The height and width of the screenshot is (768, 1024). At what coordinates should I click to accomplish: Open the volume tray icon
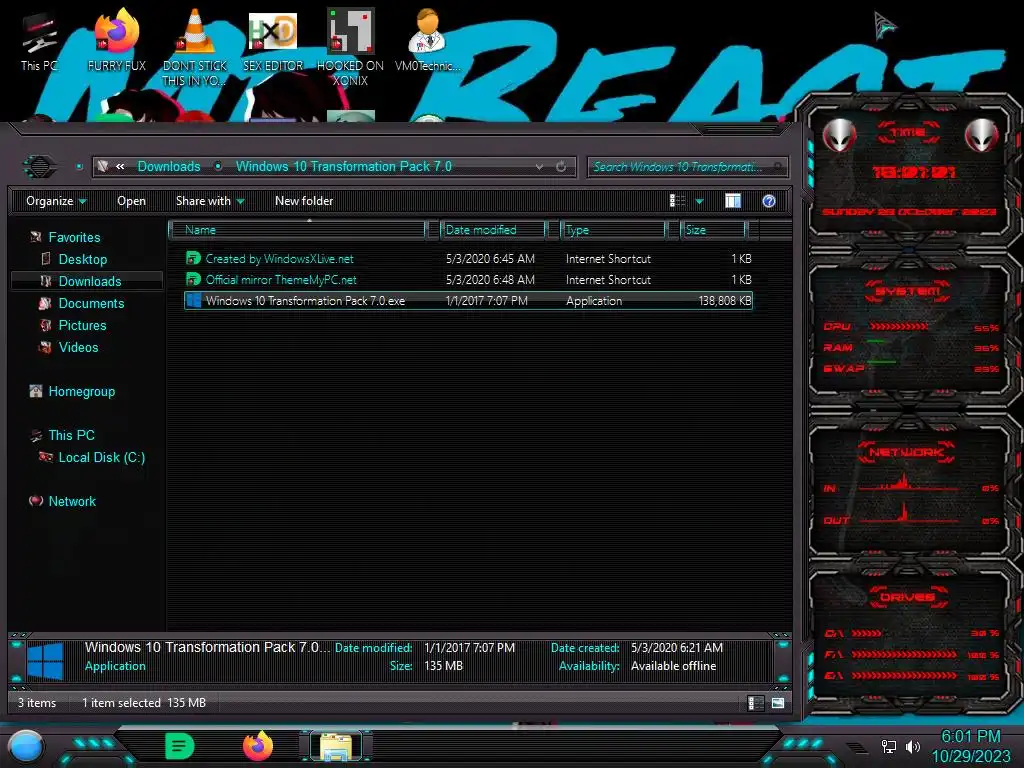(912, 746)
